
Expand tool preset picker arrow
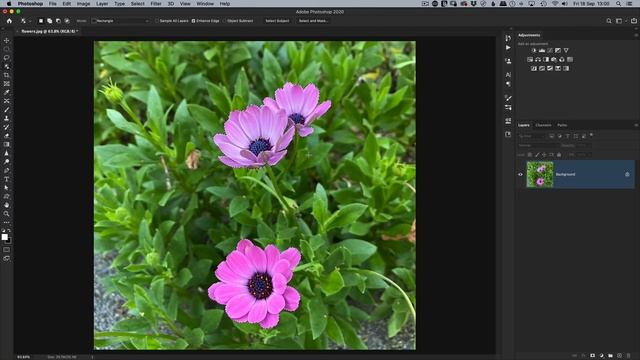(x=30, y=21)
